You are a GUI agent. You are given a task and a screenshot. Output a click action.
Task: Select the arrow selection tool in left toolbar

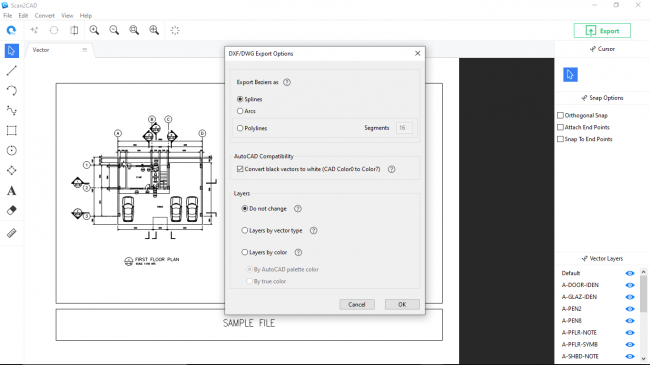coord(12,51)
